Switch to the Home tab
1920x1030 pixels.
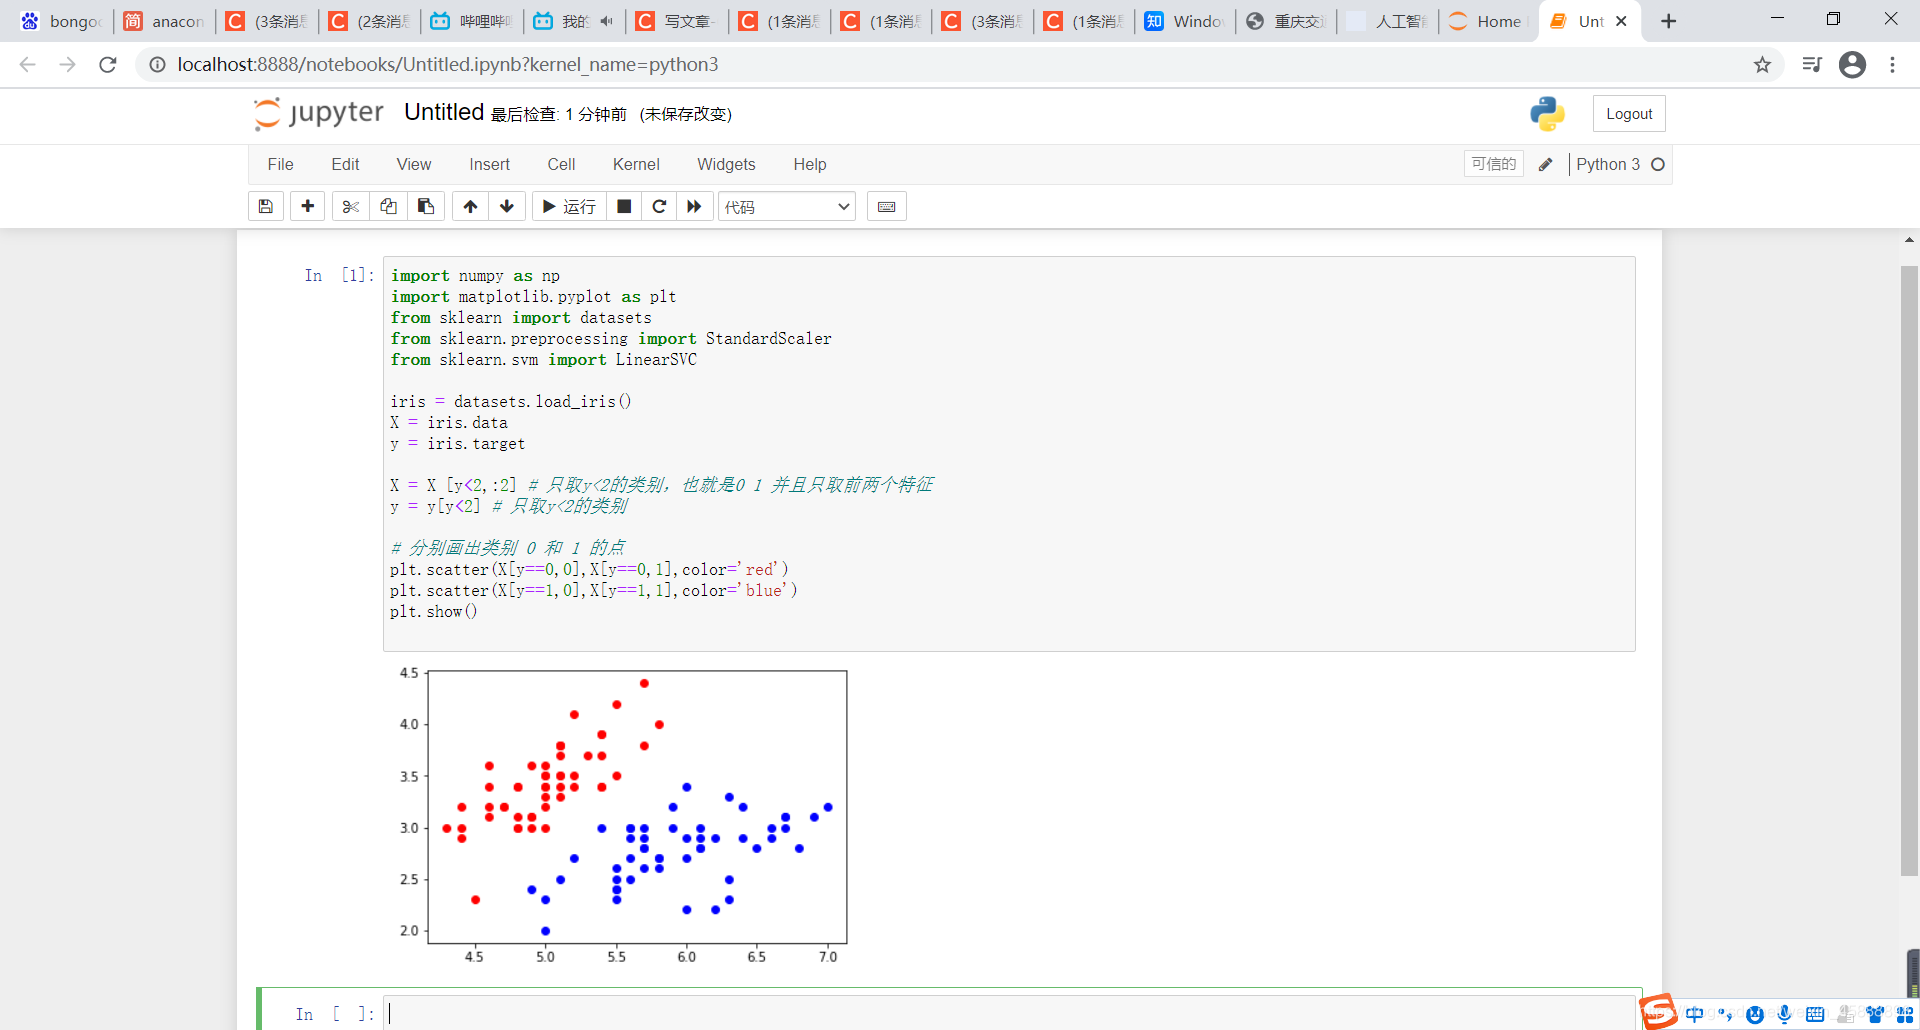coord(1488,21)
